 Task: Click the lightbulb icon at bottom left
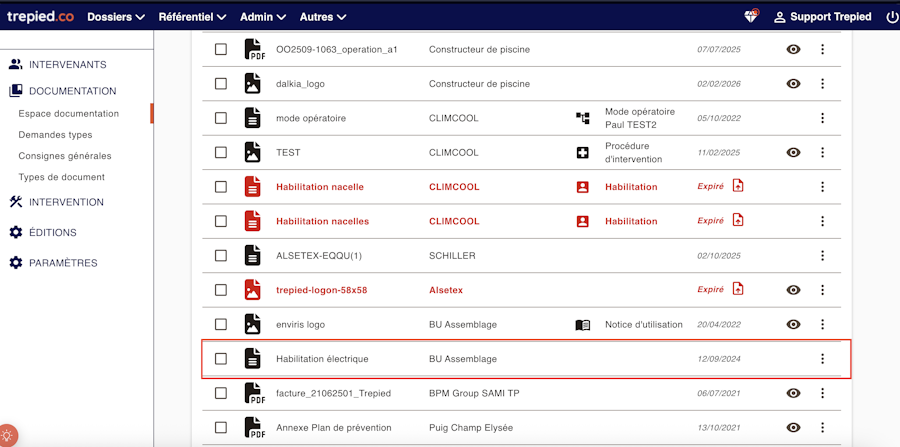coord(8,436)
